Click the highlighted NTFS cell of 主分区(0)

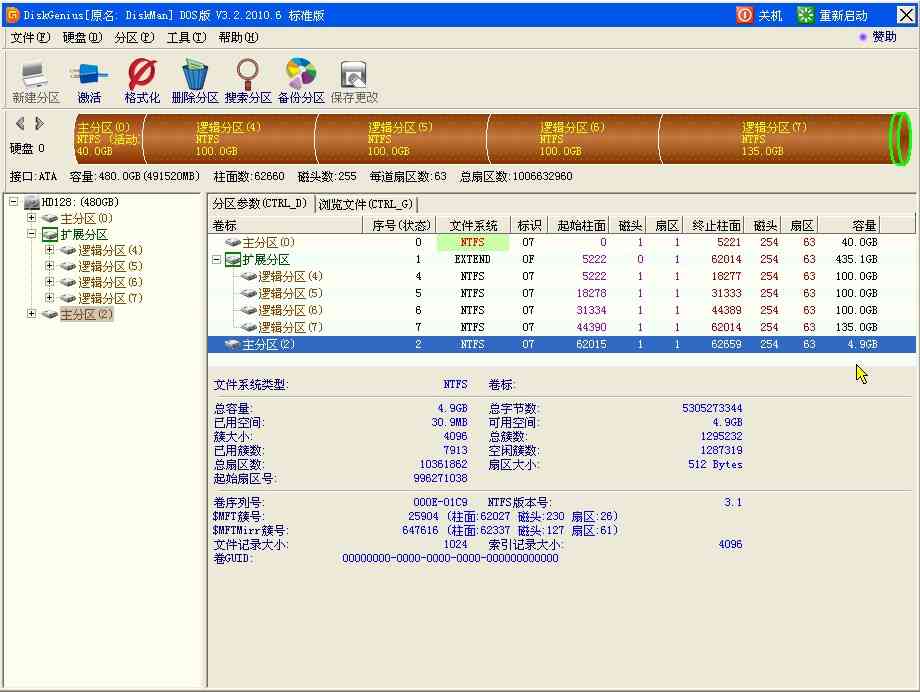472,242
